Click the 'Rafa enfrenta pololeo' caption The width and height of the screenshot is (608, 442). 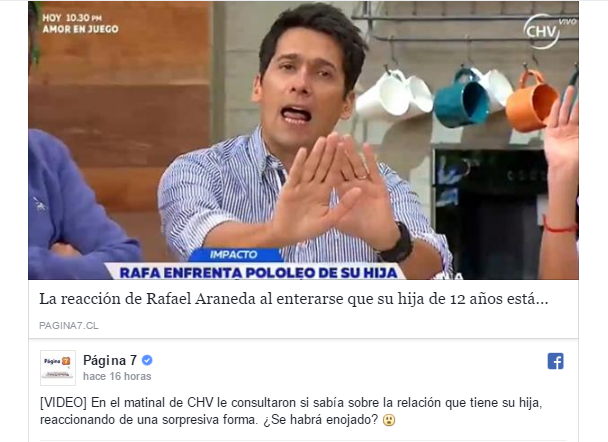coord(258,273)
